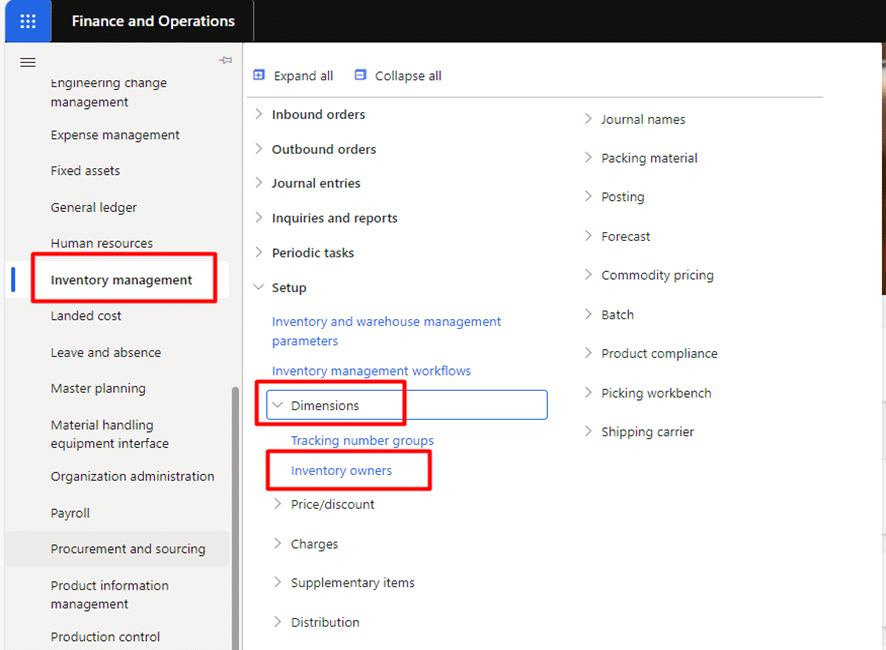The width and height of the screenshot is (886, 650).
Task: Select Material handling equipment interface module
Action: (110, 434)
